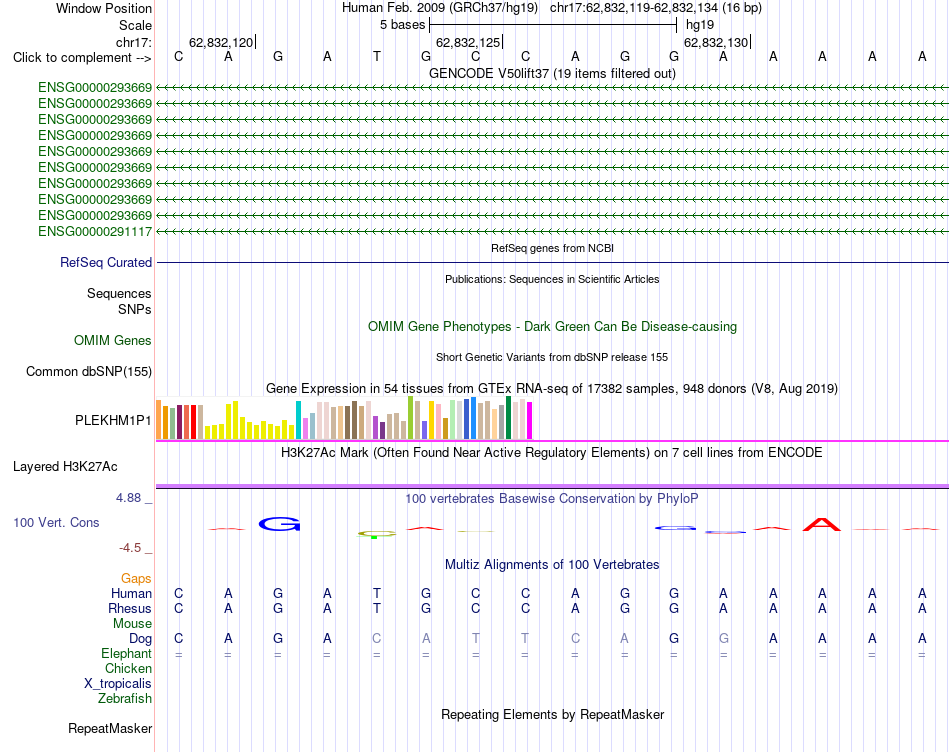This screenshot has height=752, width=950.
Task: Click the Gaps row label
Action: click(x=136, y=579)
